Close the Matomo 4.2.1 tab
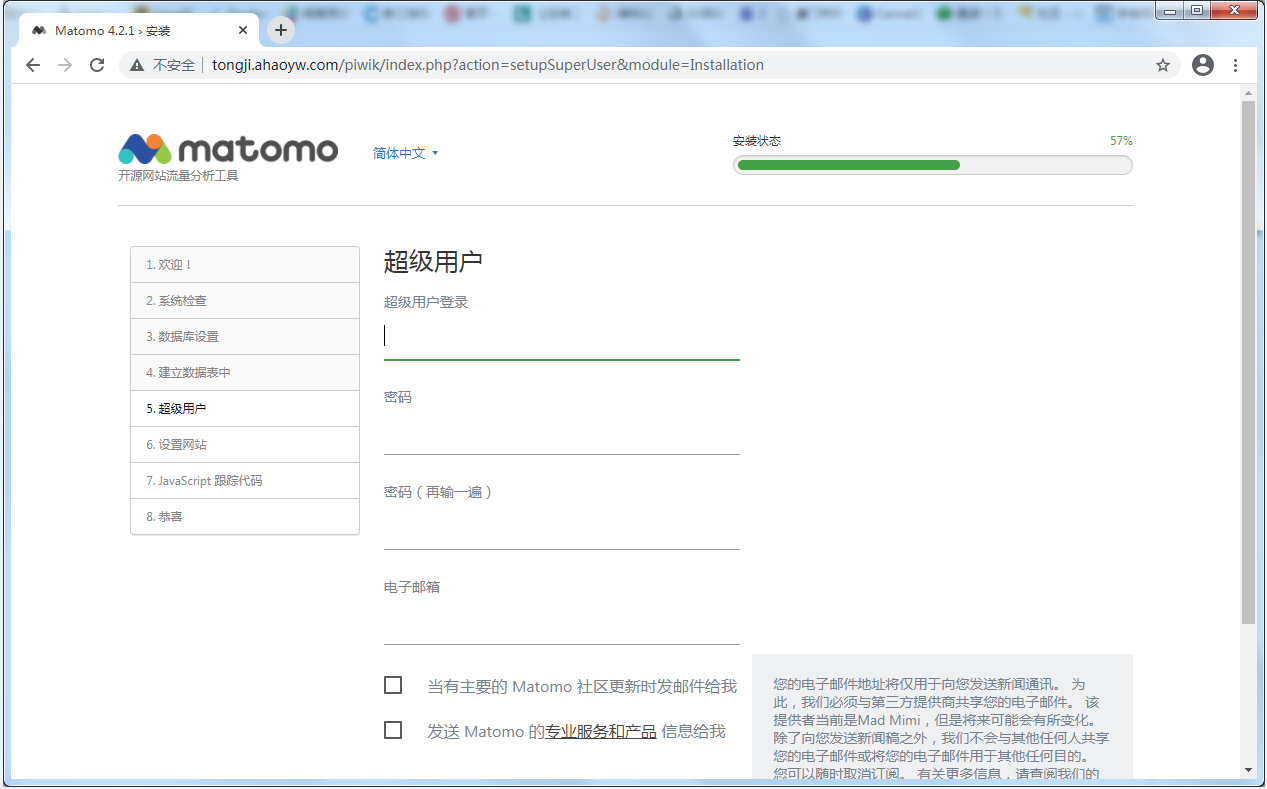1267x789 pixels. (x=243, y=30)
